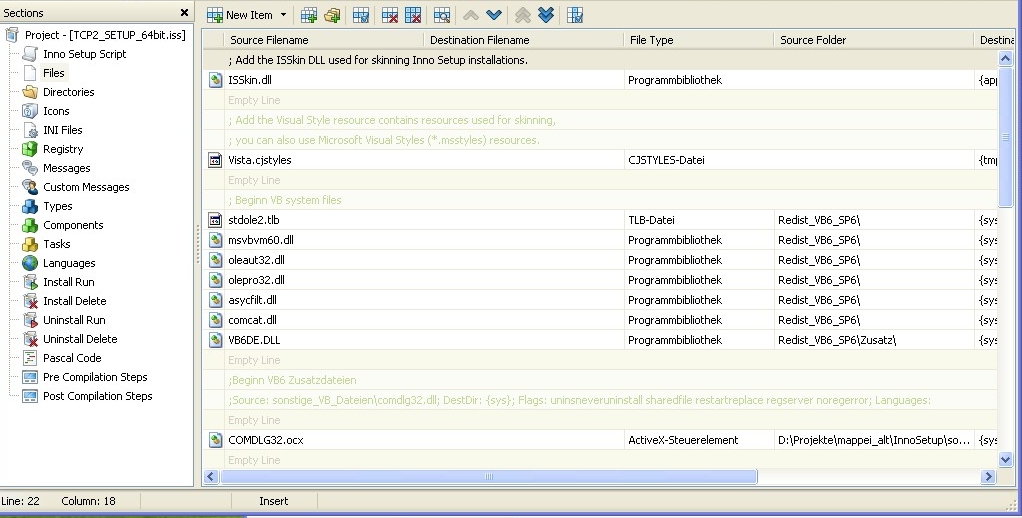Viewport: 1022px width, 518px height.
Task: Click the stdole2.tlb file icon
Action: pos(215,220)
